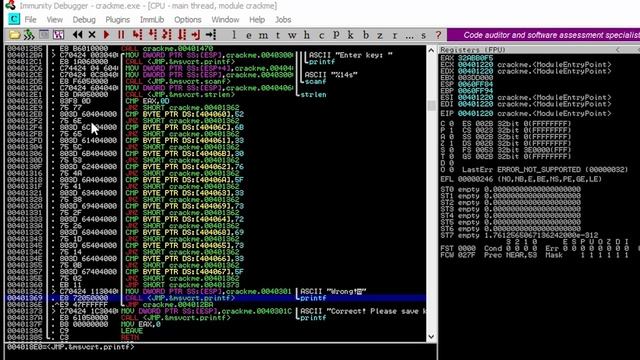
Task: Open the Plugins menu
Action: coord(118,20)
